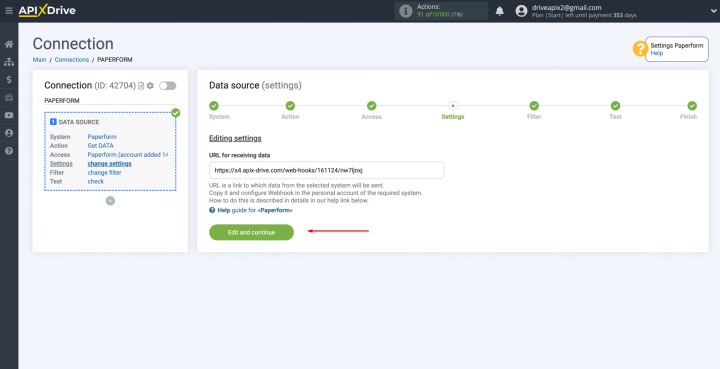Screen dimensions: 720x369
Task: Open the hamburger menu icon
Action: [9, 11]
